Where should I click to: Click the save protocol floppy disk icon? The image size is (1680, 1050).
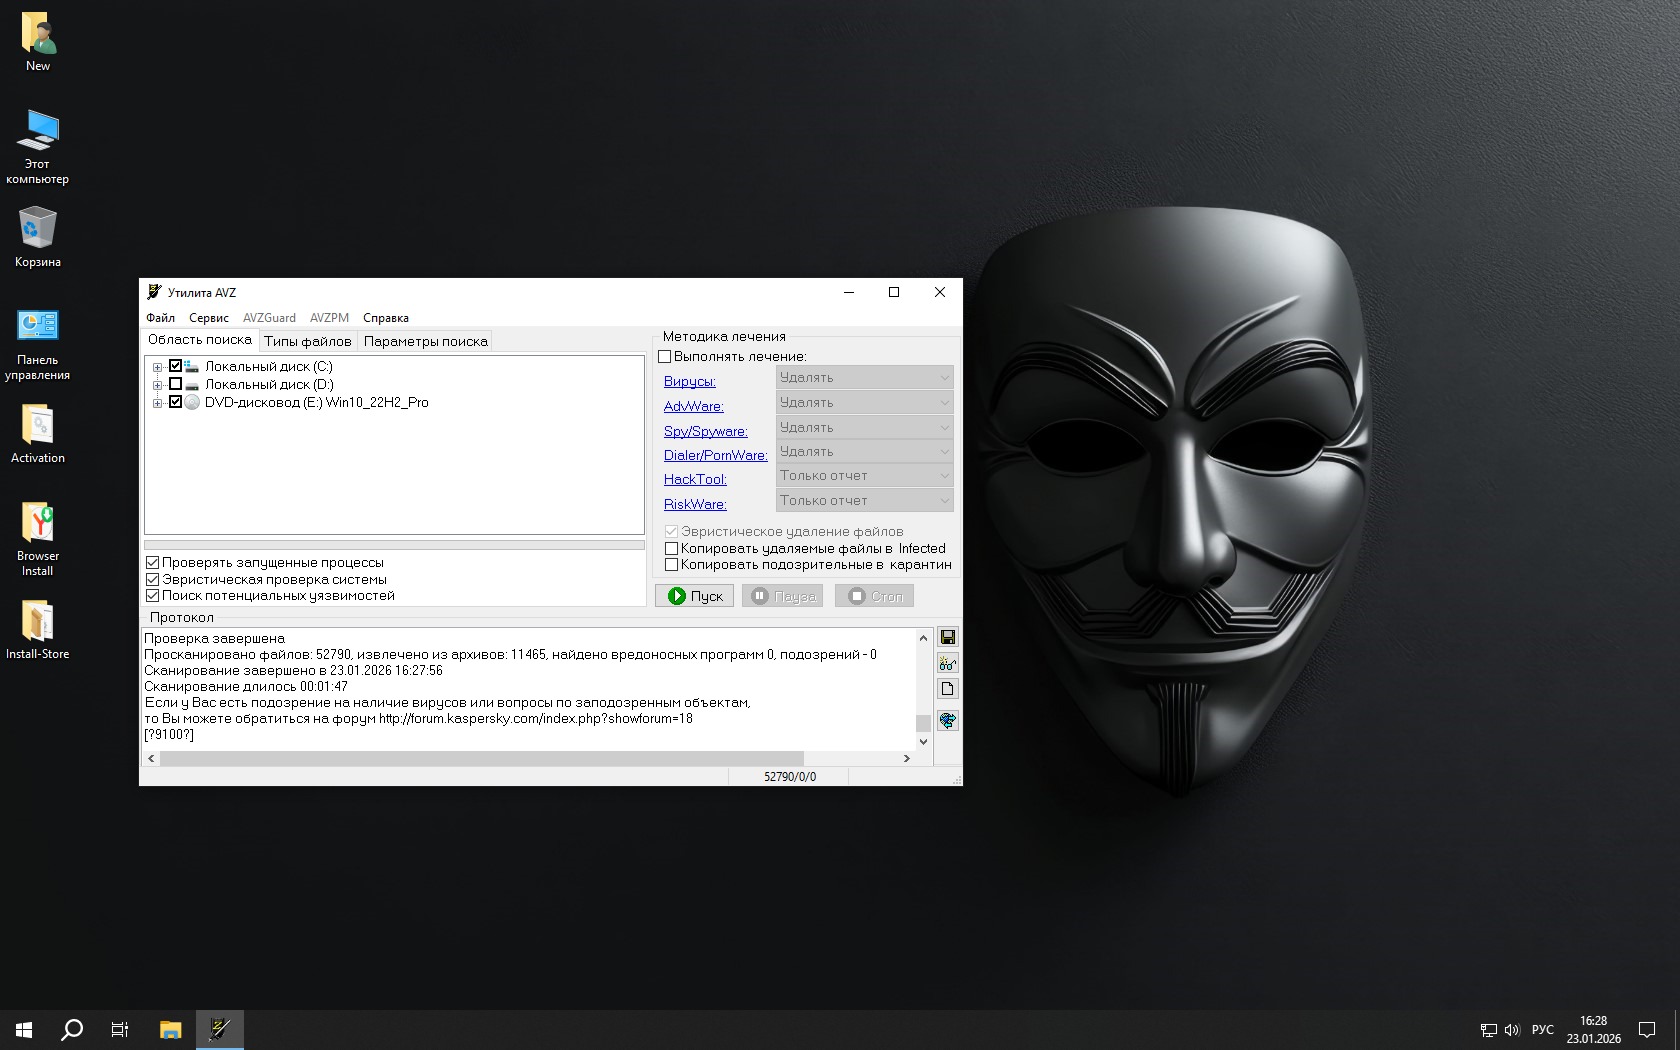tap(947, 638)
